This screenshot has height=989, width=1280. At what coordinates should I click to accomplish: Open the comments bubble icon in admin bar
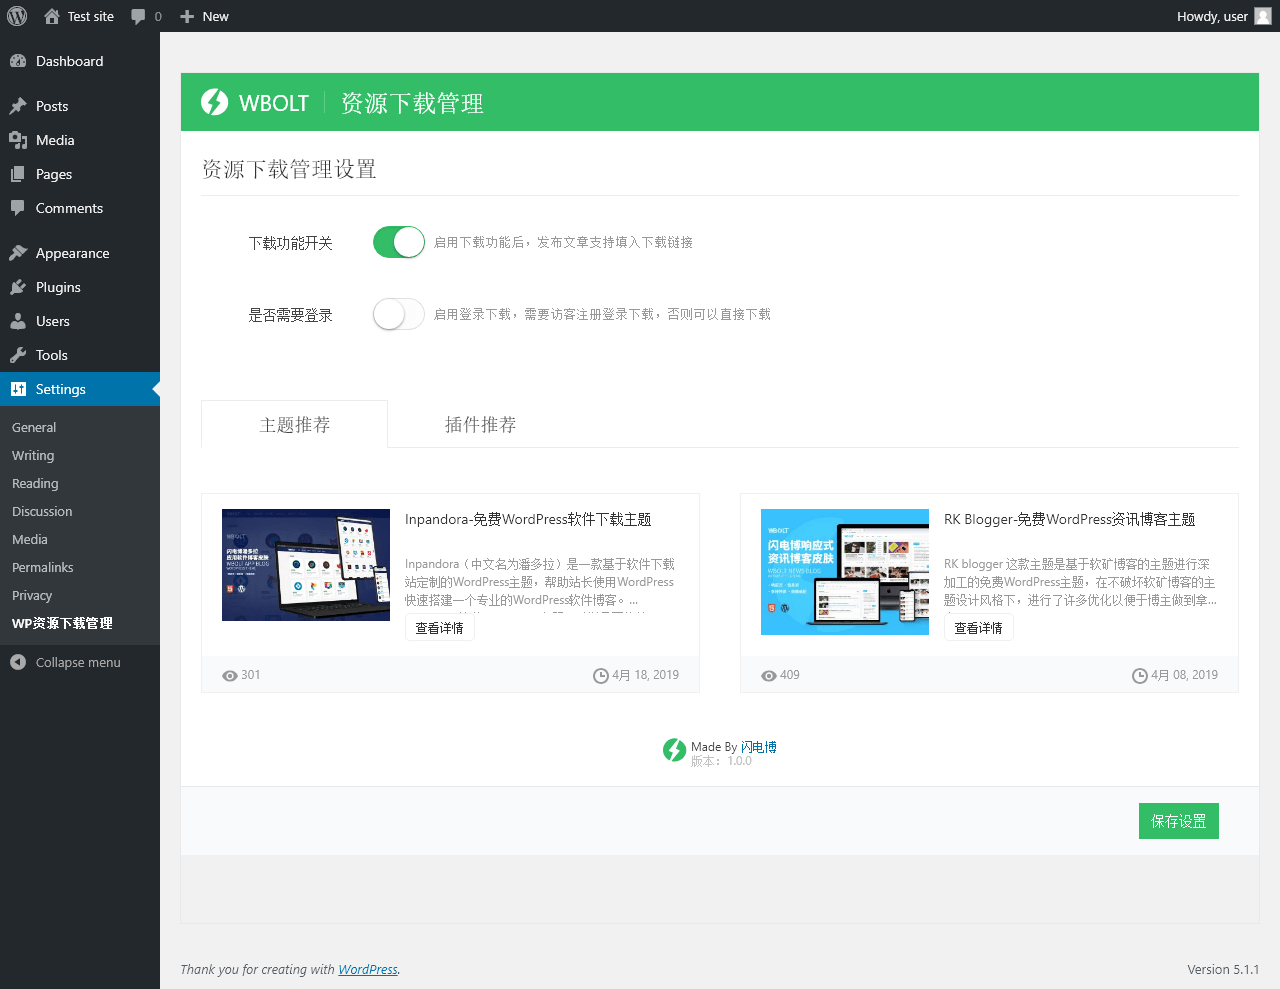138,16
